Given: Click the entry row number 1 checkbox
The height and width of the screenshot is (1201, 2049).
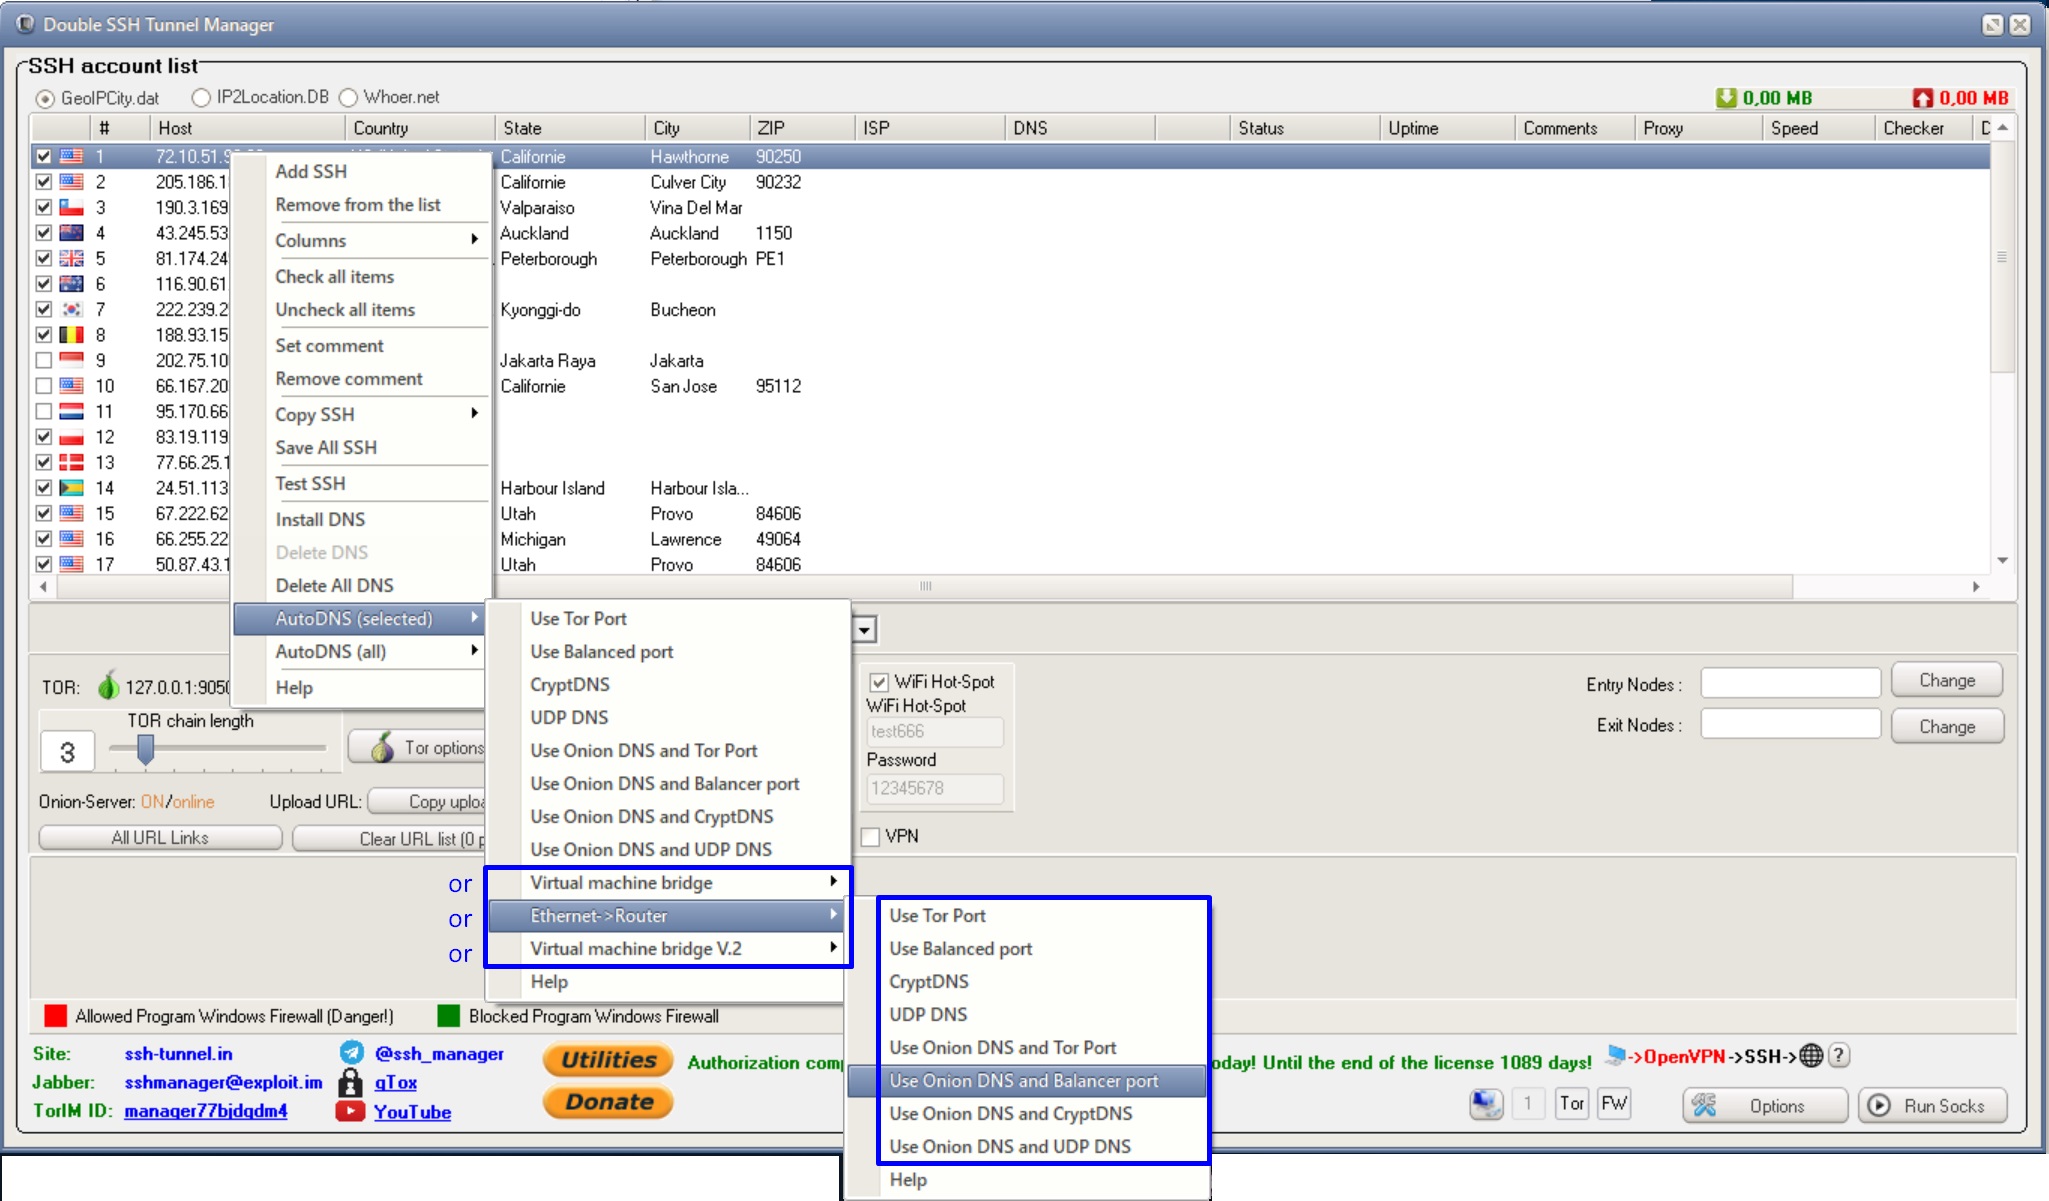Looking at the screenshot, I should coord(41,156).
